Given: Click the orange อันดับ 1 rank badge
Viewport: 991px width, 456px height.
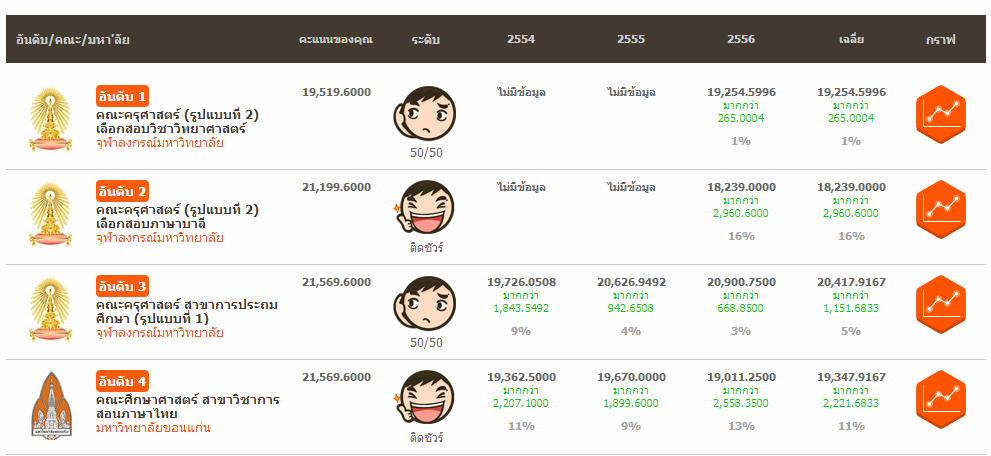Looking at the screenshot, I should [122, 97].
